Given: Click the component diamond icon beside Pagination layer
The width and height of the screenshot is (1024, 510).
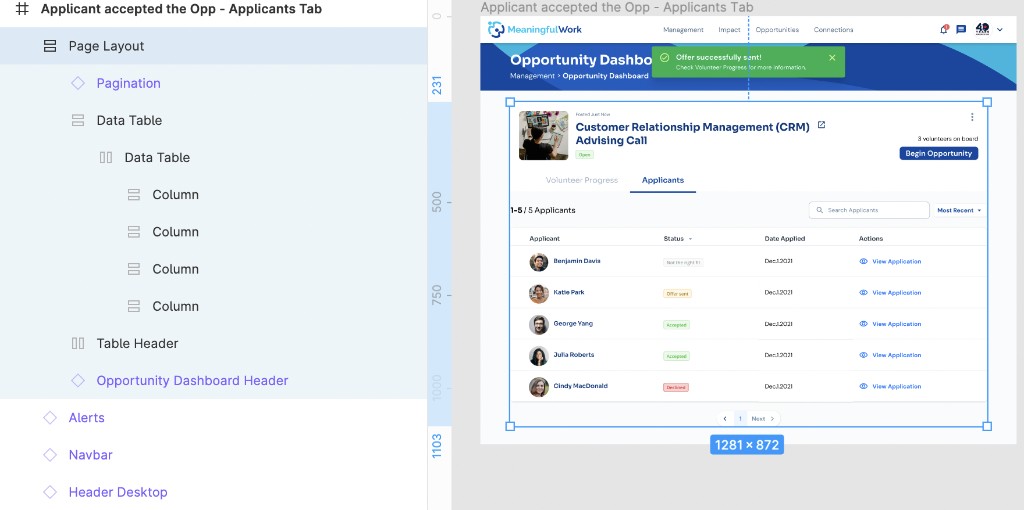Looking at the screenshot, I should (x=78, y=83).
